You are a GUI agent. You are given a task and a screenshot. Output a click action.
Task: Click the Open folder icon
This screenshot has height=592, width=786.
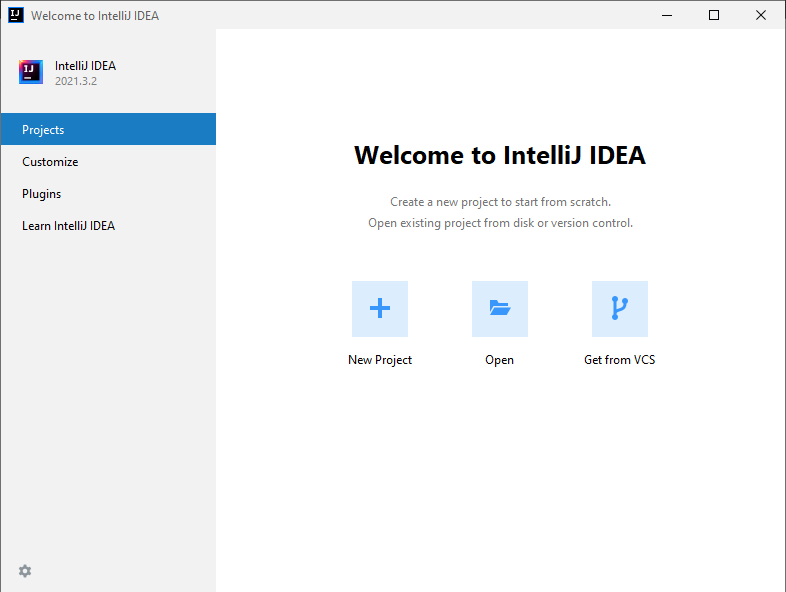pos(500,309)
